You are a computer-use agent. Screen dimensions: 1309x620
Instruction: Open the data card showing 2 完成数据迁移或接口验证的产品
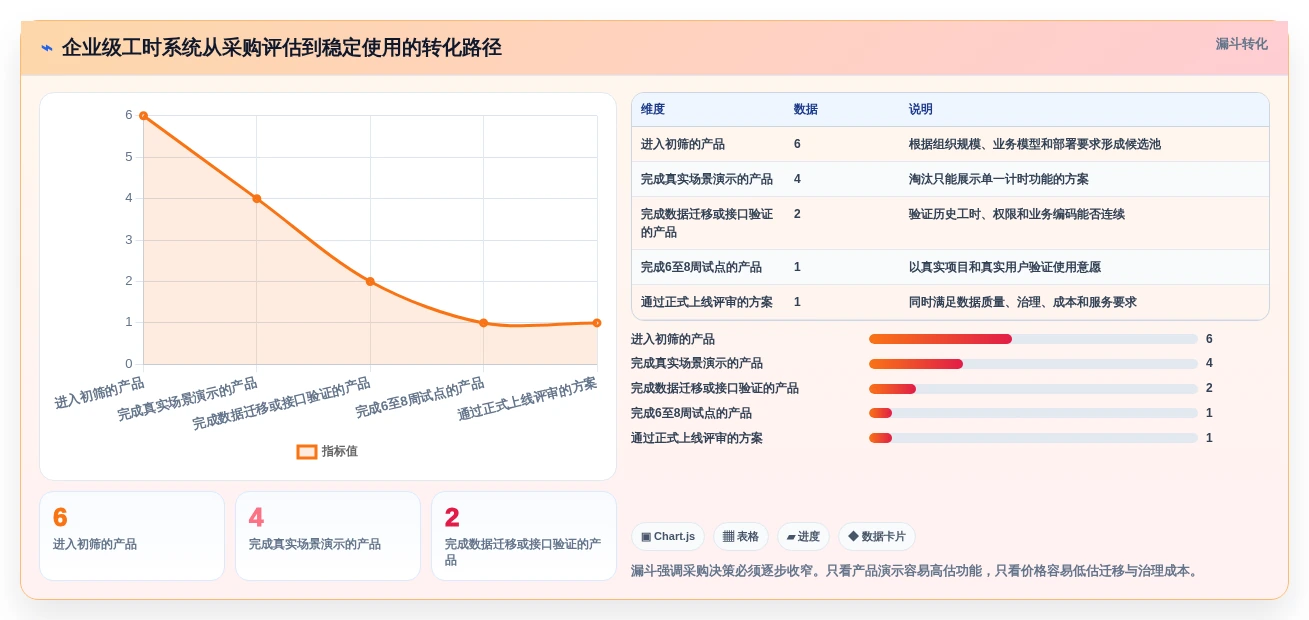[x=524, y=536]
